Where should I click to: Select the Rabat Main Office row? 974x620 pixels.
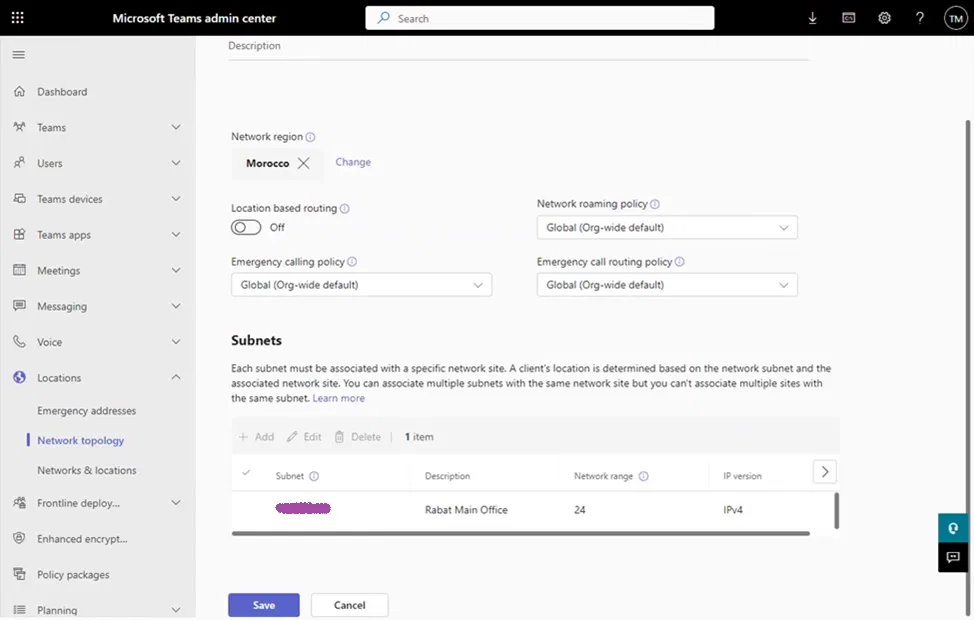[x=466, y=510]
